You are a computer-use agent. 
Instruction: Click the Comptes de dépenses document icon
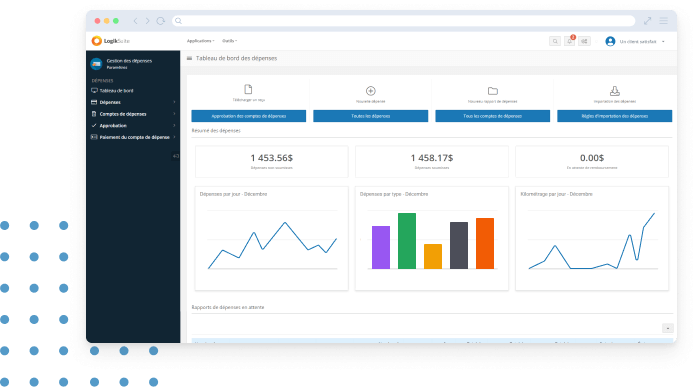[94, 114]
